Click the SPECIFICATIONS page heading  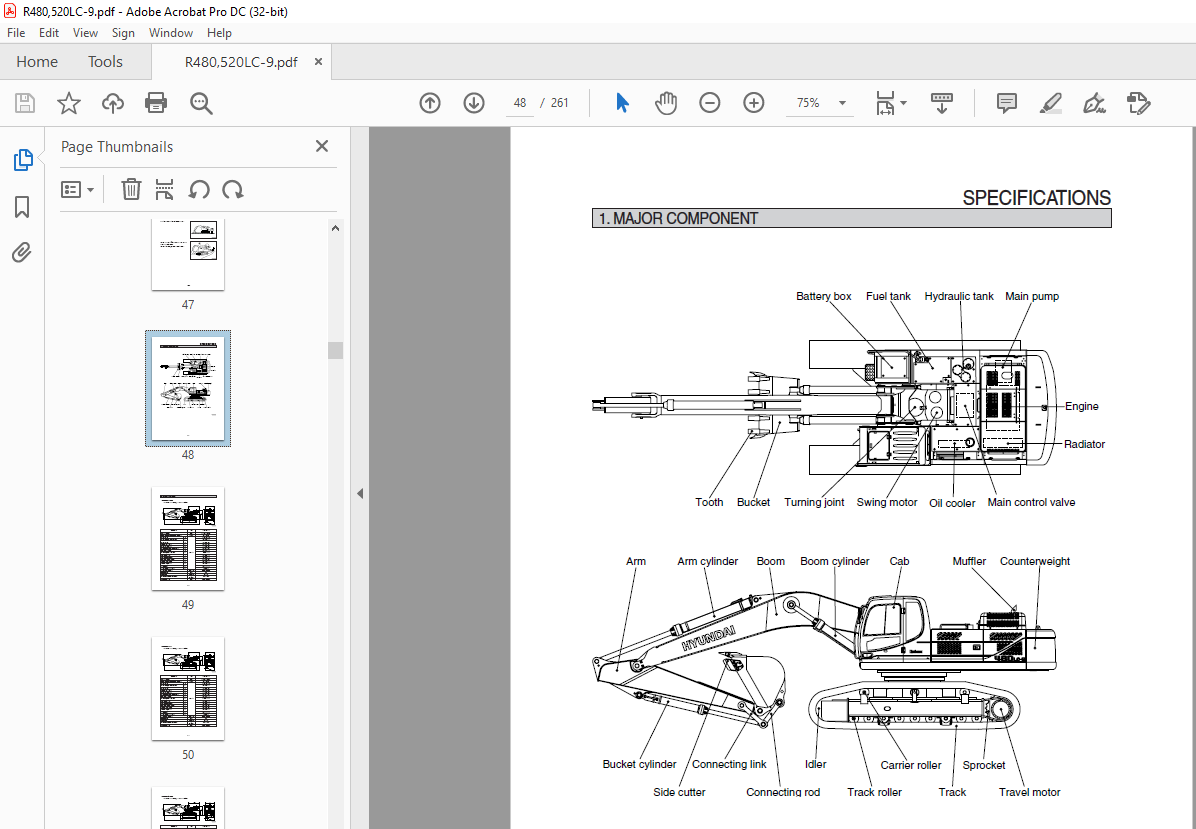(1037, 198)
